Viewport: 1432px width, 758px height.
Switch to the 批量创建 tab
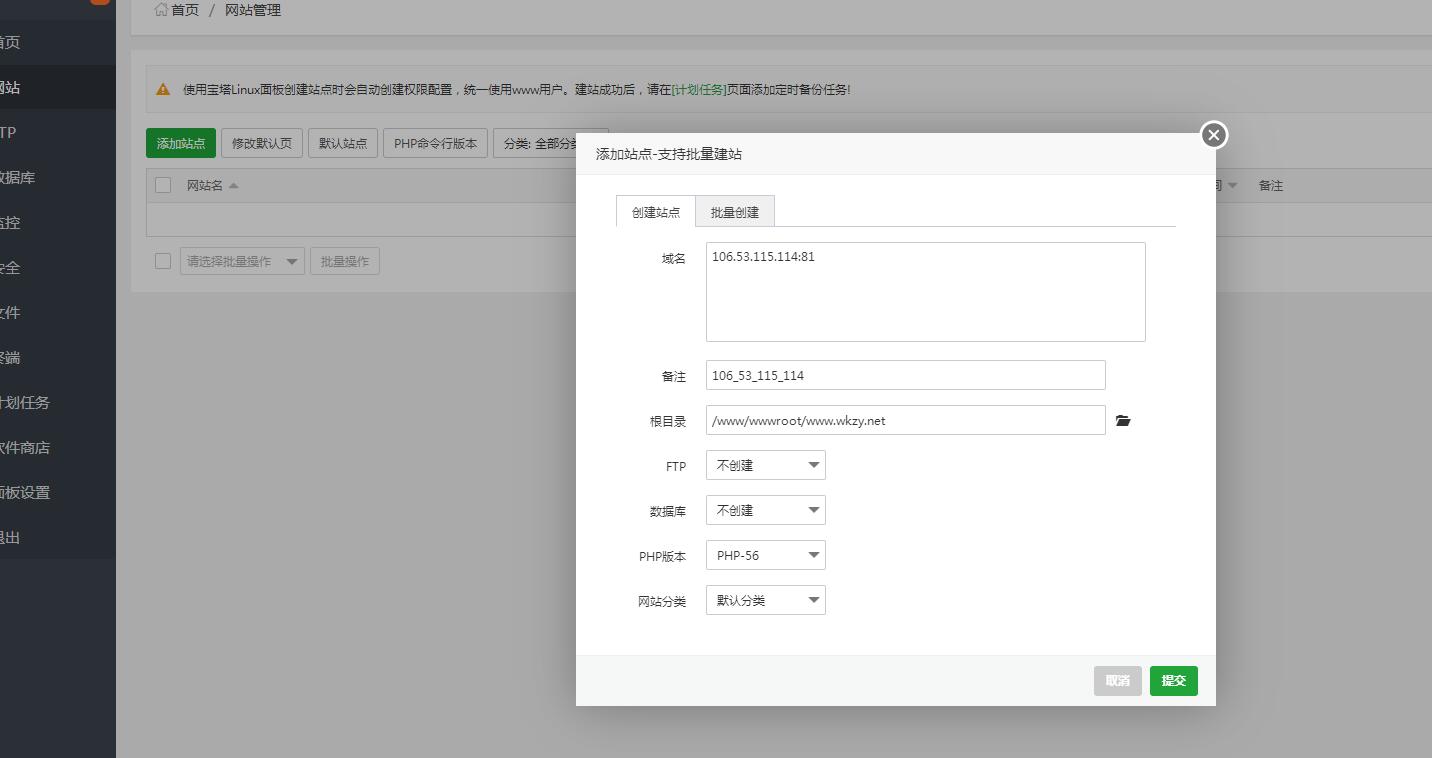click(735, 212)
